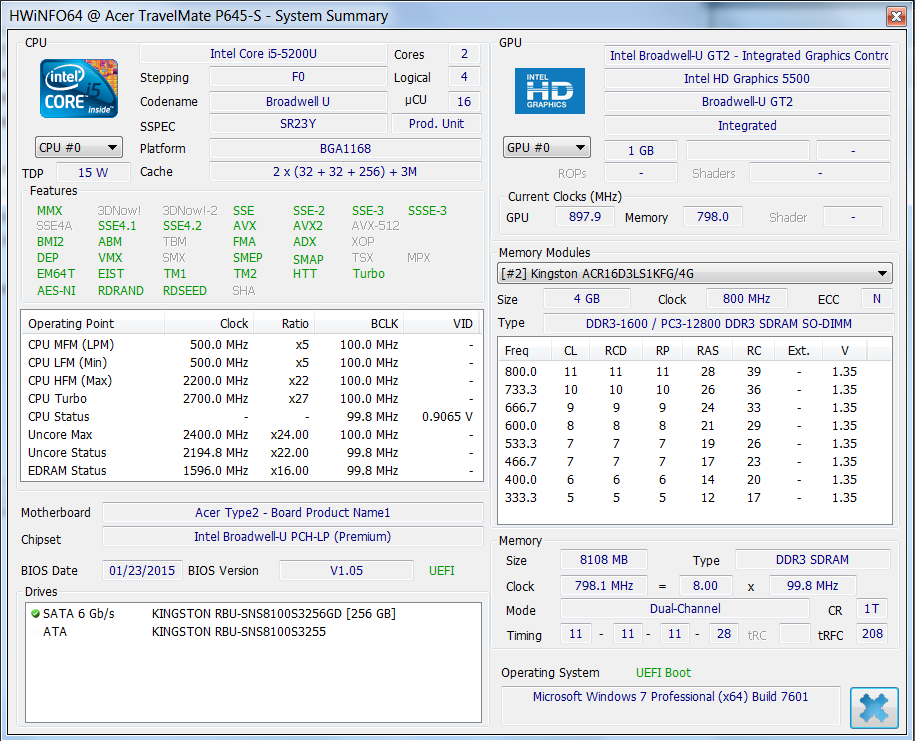Click the Intel Broadwell-U PCH-LP chipset field
This screenshot has height=741, width=915.
292,539
